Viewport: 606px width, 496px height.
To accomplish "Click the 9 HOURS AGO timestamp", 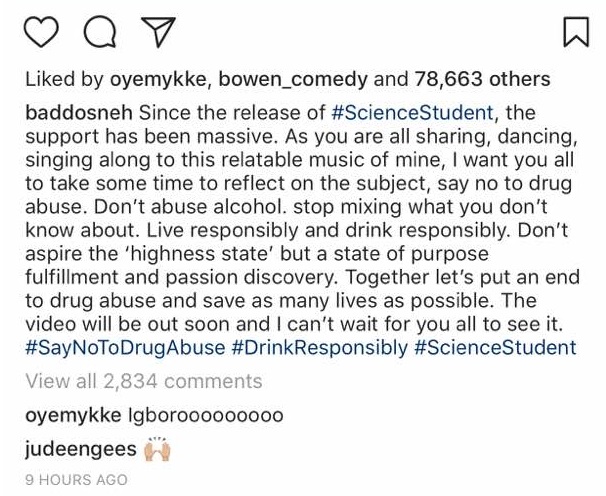I will pyautogui.click(x=76, y=480).
